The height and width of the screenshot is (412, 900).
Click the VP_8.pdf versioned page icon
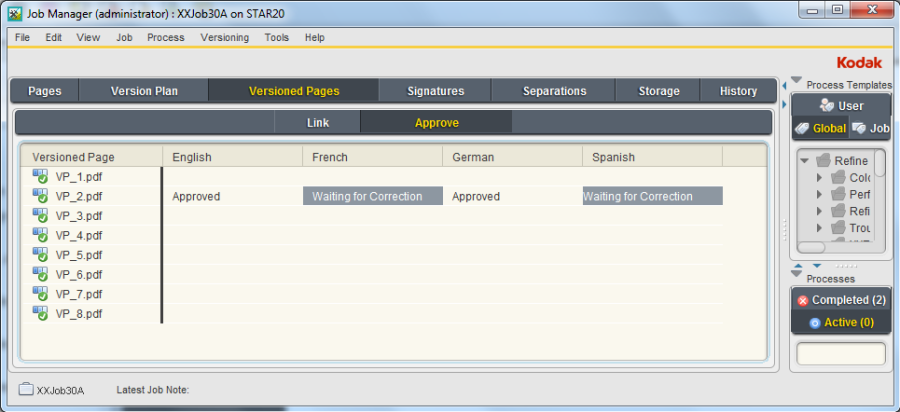click(40, 313)
